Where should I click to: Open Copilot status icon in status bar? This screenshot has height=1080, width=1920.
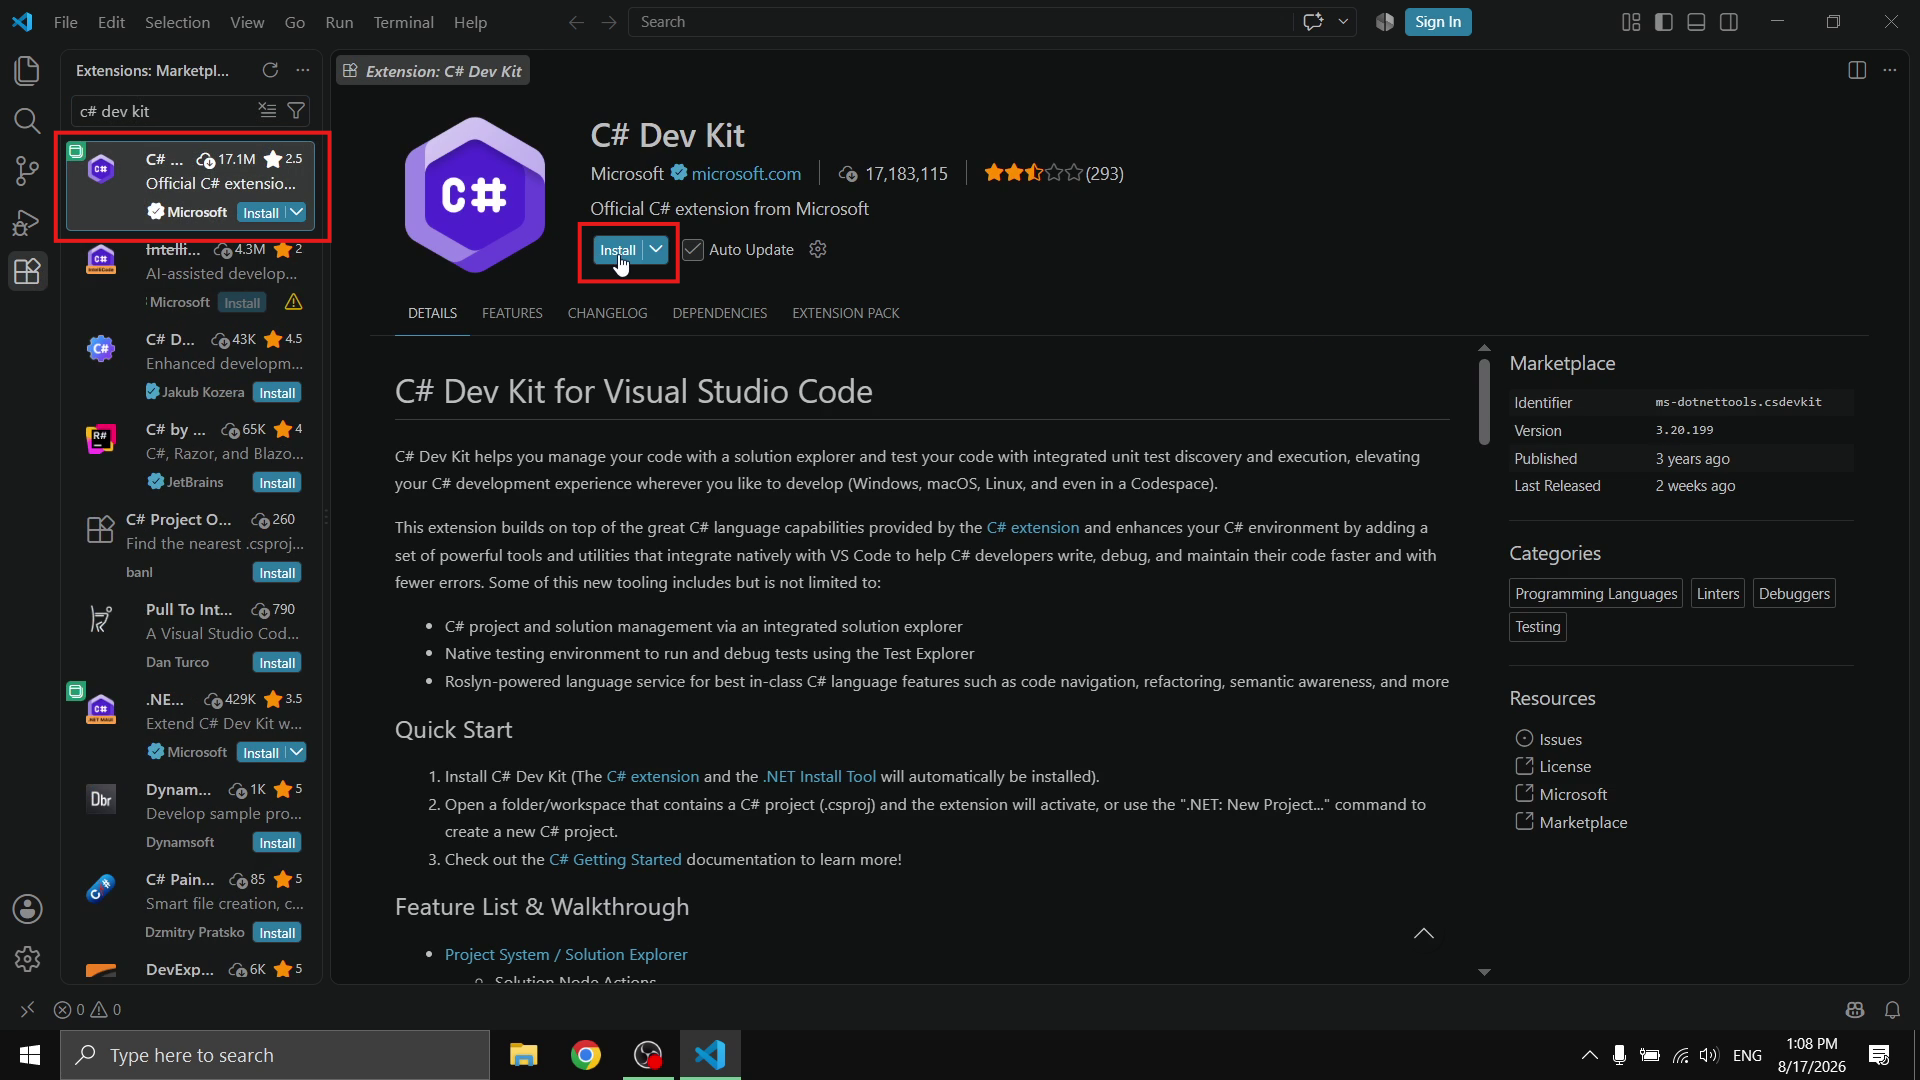1855,1009
